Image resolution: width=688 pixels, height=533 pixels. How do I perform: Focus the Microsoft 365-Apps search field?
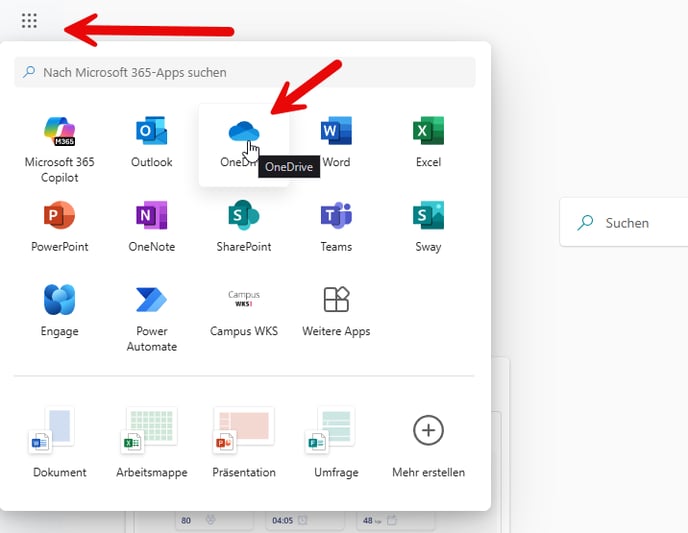click(245, 72)
